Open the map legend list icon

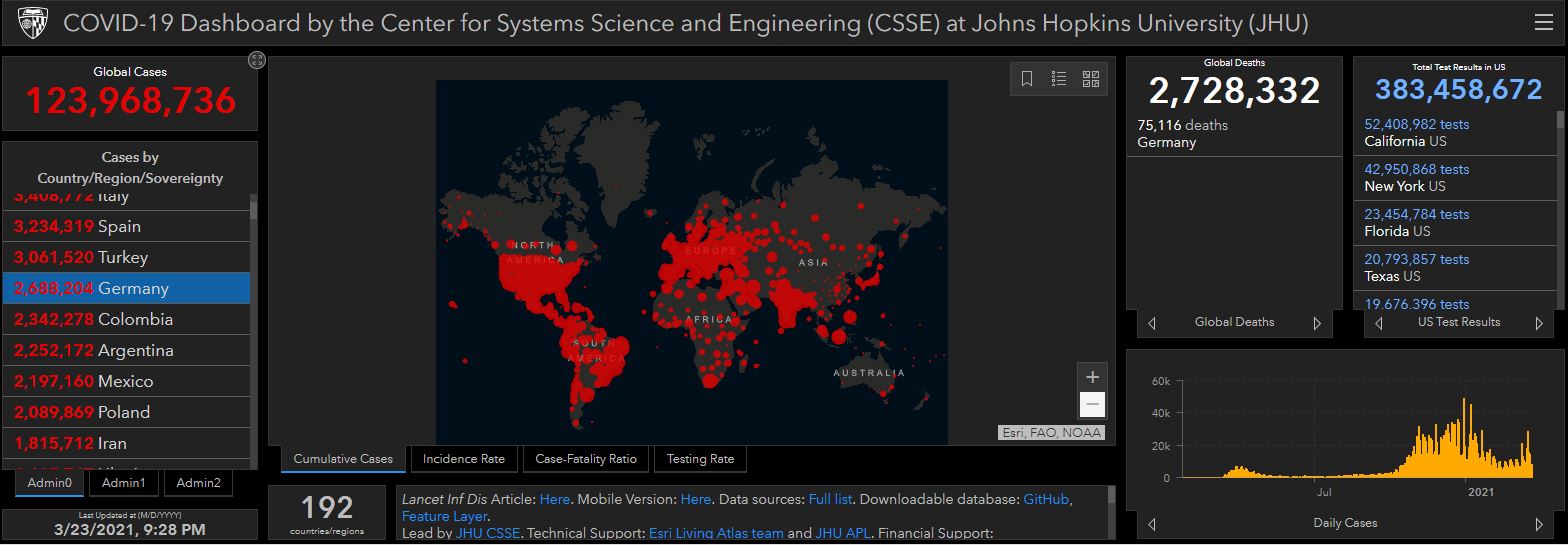point(1059,79)
